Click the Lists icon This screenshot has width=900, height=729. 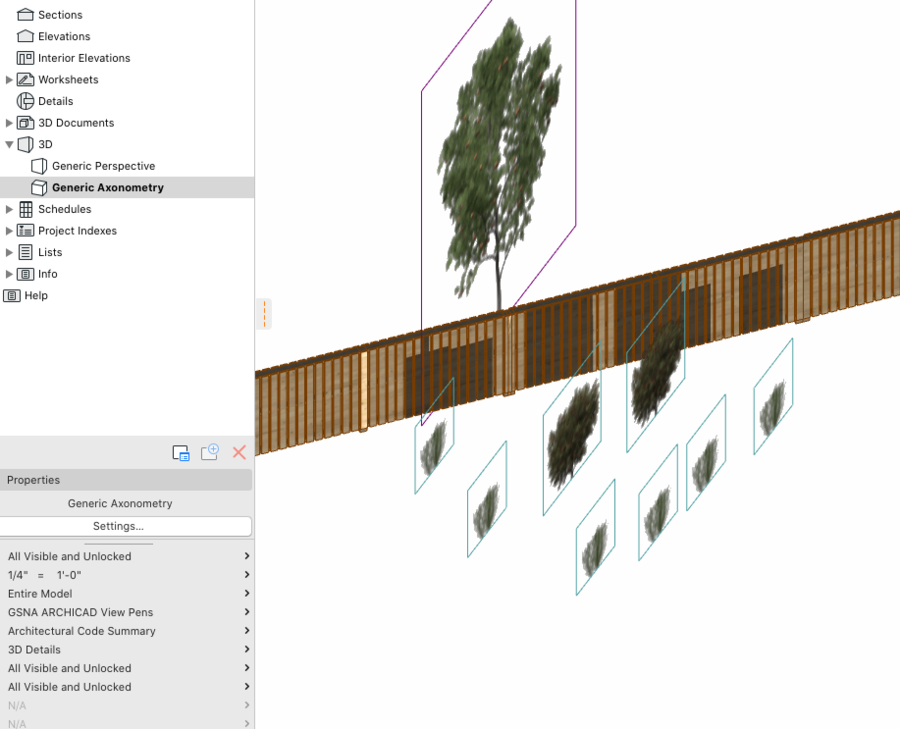26,252
